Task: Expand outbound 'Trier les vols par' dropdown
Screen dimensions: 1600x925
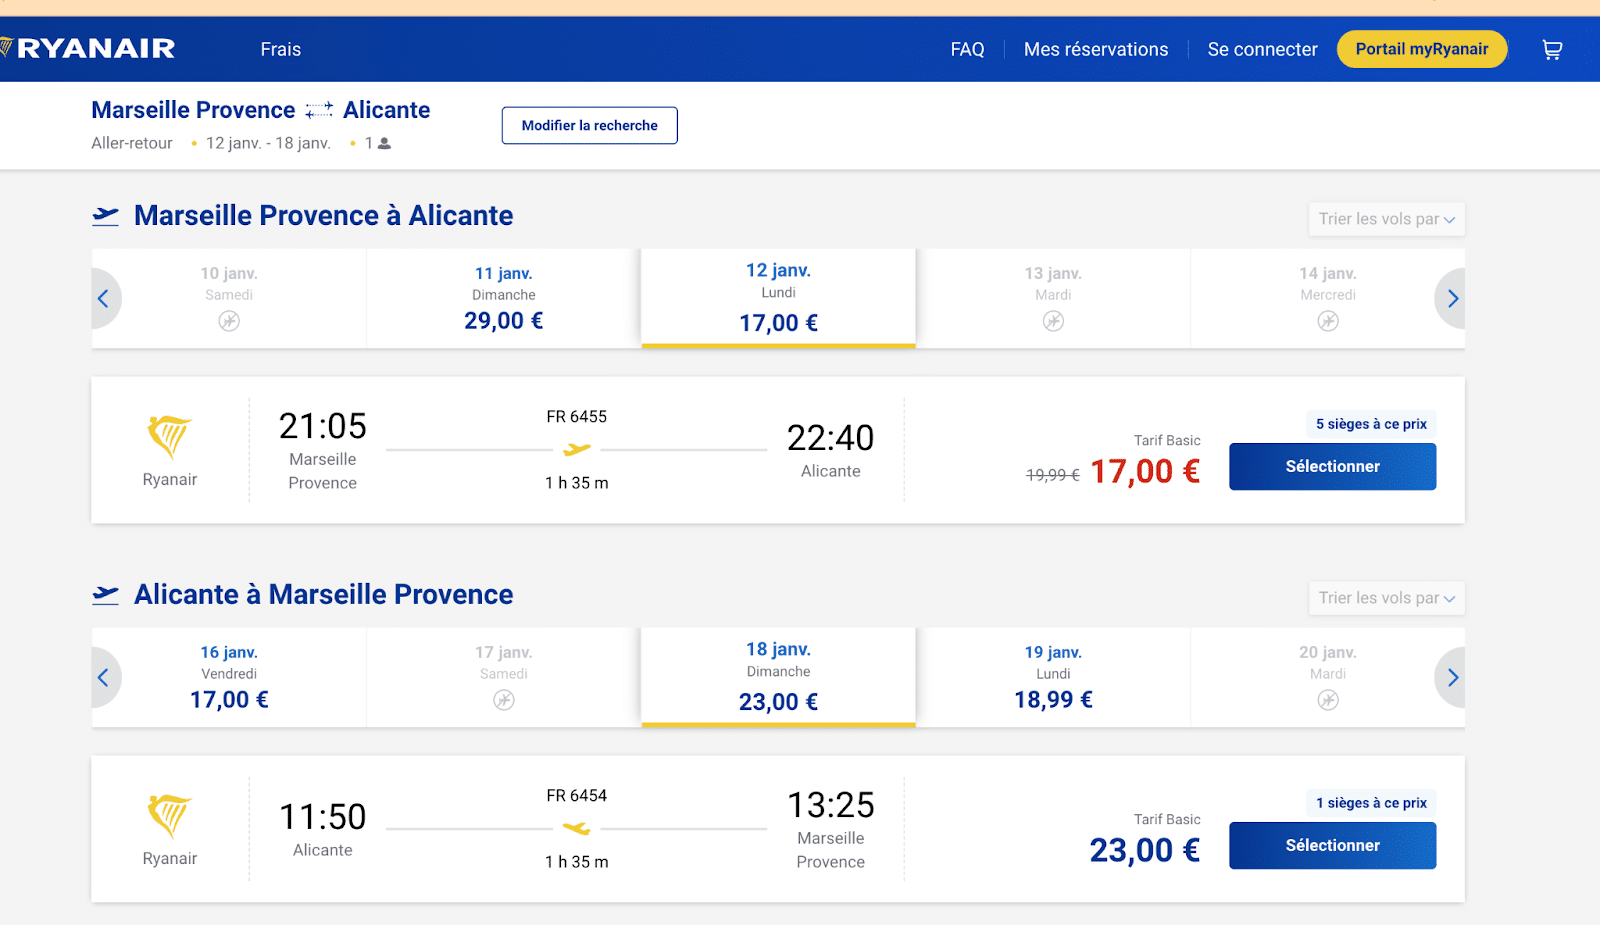Action: click(x=1386, y=219)
